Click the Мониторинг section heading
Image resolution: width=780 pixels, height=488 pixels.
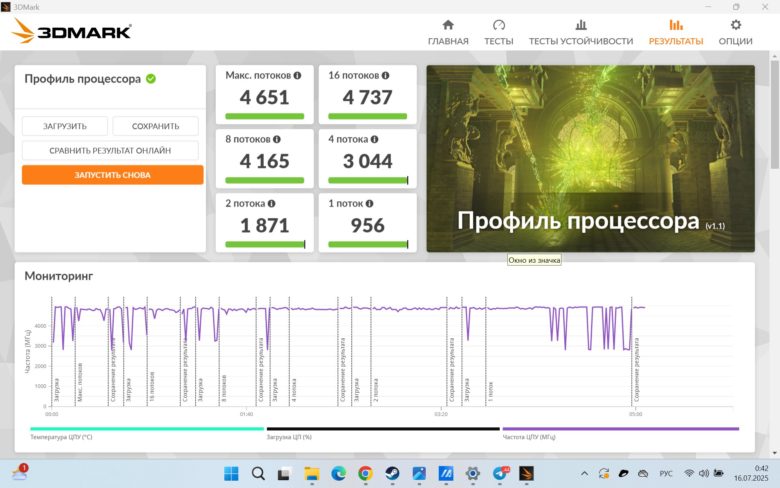coord(59,276)
